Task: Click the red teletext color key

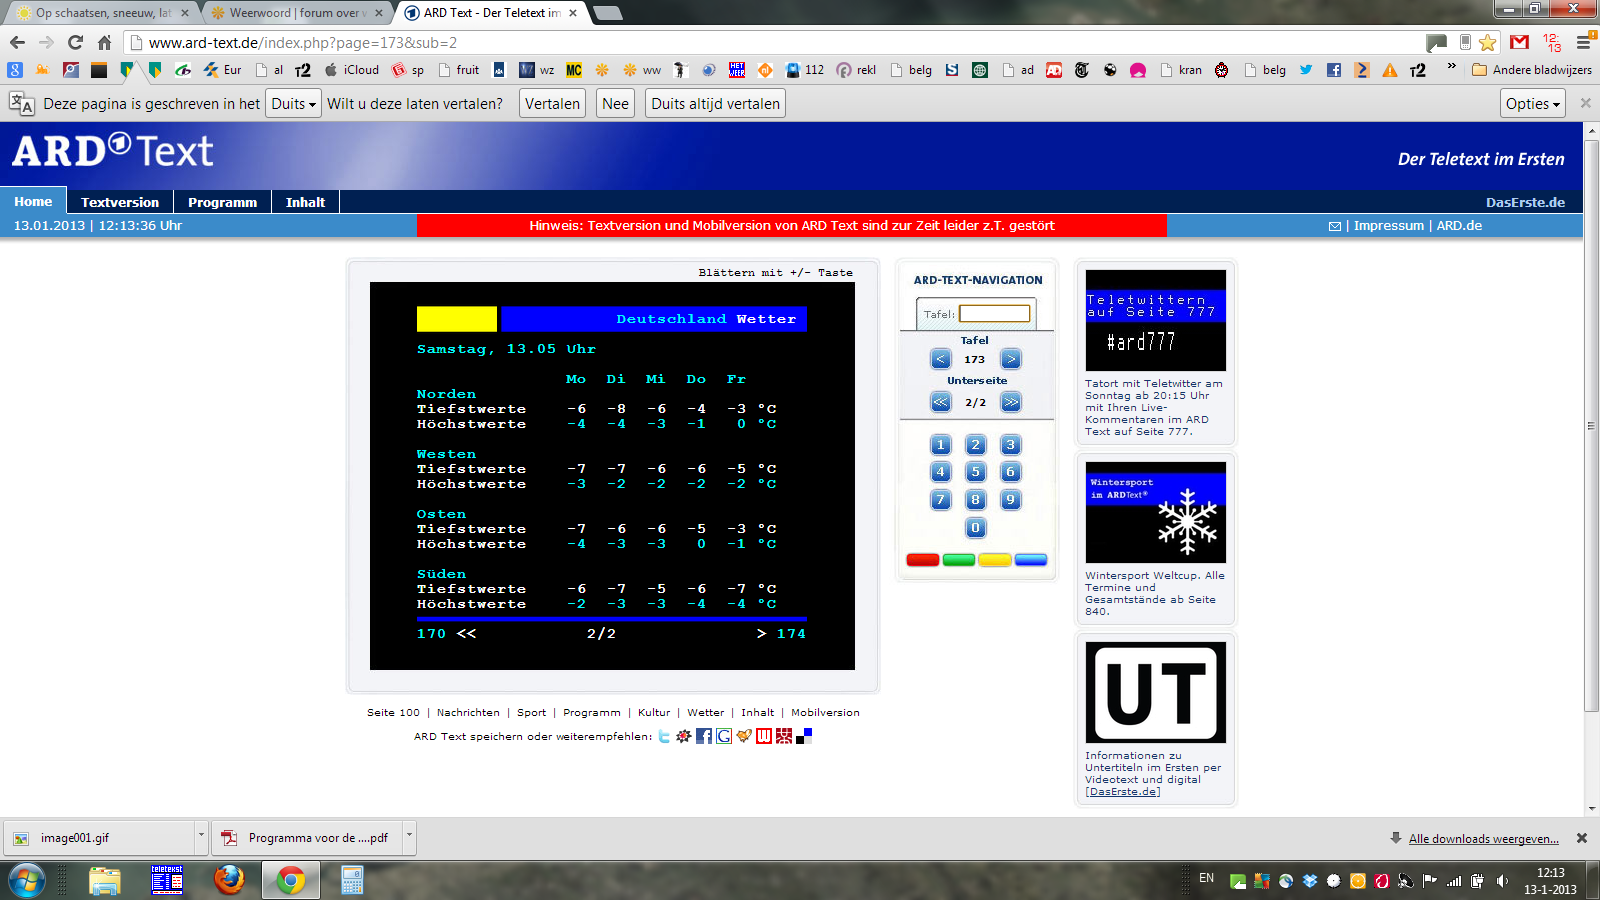Action: point(923,560)
